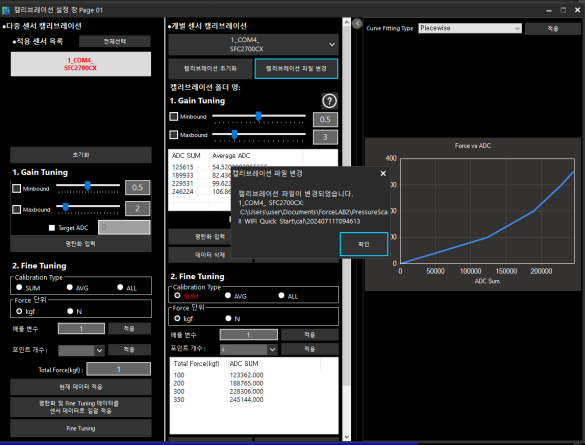This screenshot has height=445, width=585.
Task: Click ADC SUM value 228306.000
Action: tap(246, 391)
